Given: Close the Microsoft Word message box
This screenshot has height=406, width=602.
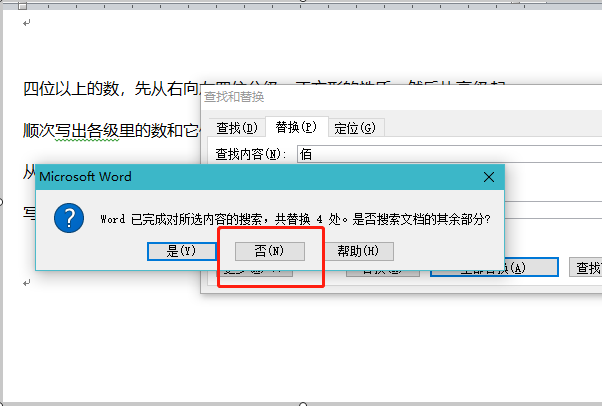Looking at the screenshot, I should click(489, 177).
